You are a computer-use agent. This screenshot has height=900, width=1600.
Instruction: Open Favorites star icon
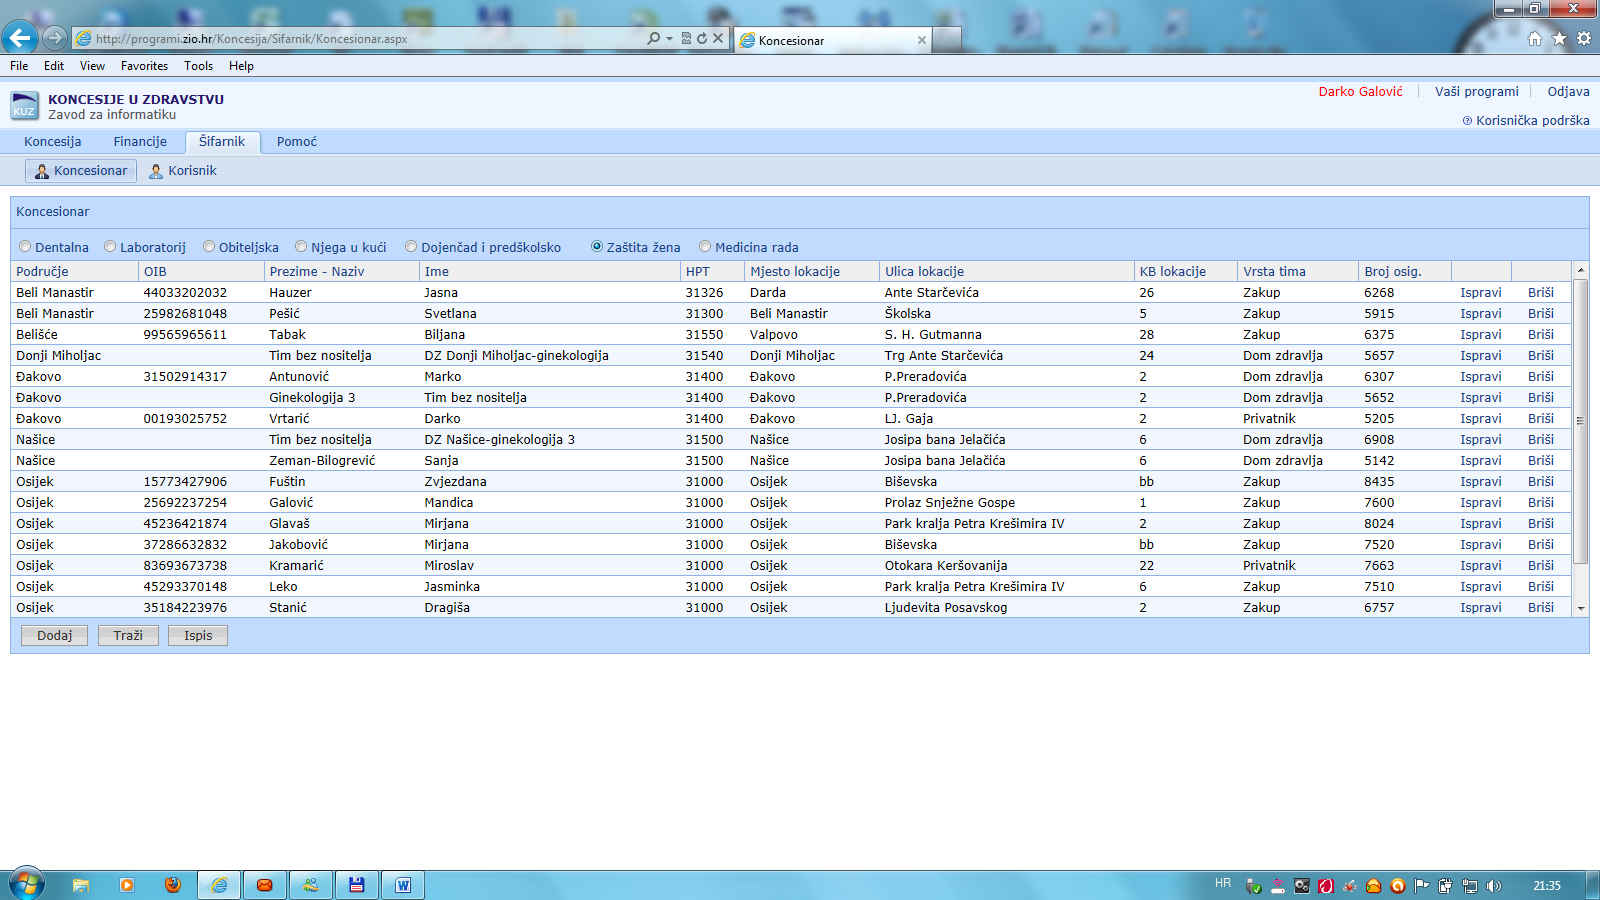pos(1559,38)
